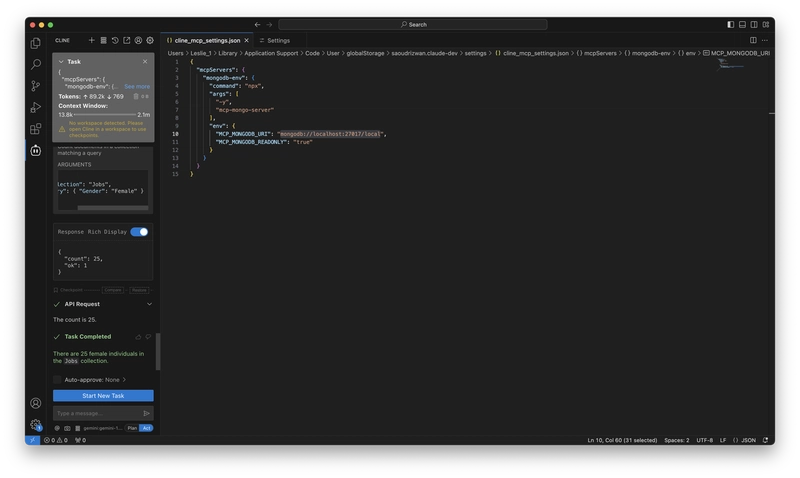Open the Spaces: 2 indentation selector

(677, 440)
